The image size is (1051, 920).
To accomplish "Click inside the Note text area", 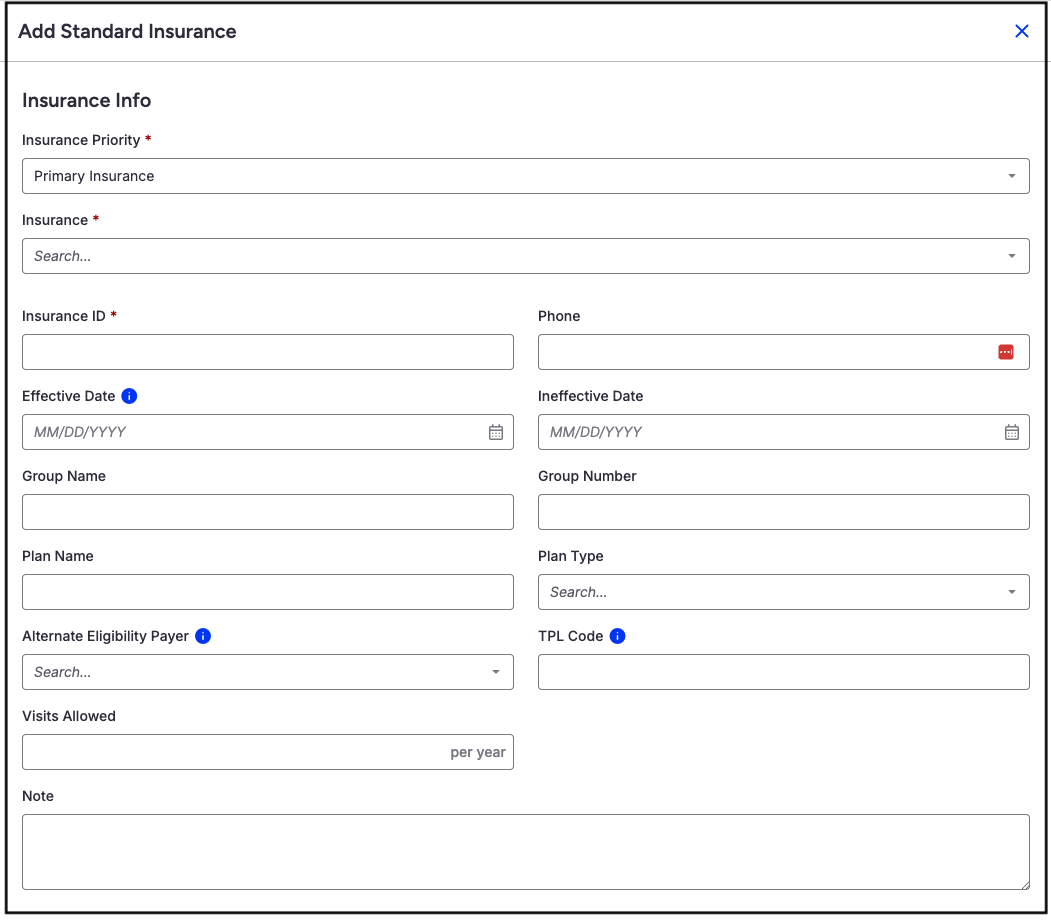I will tap(525, 851).
